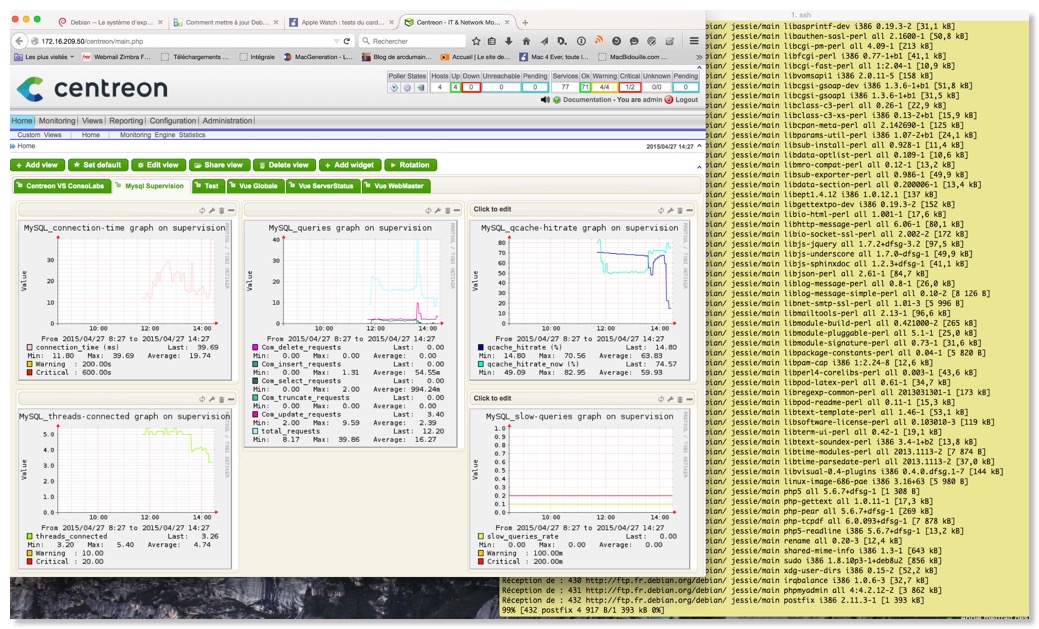Open the Firefox hamburger menu
This screenshot has height=629, width=1039.
tap(694, 41)
